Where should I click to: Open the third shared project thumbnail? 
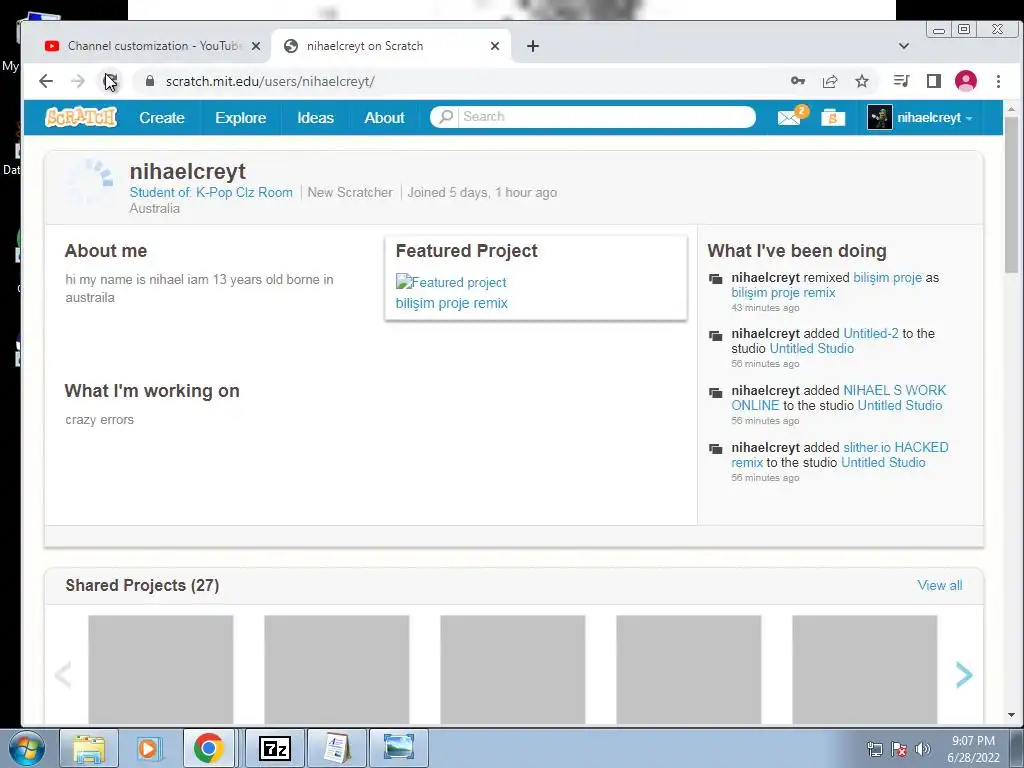513,669
